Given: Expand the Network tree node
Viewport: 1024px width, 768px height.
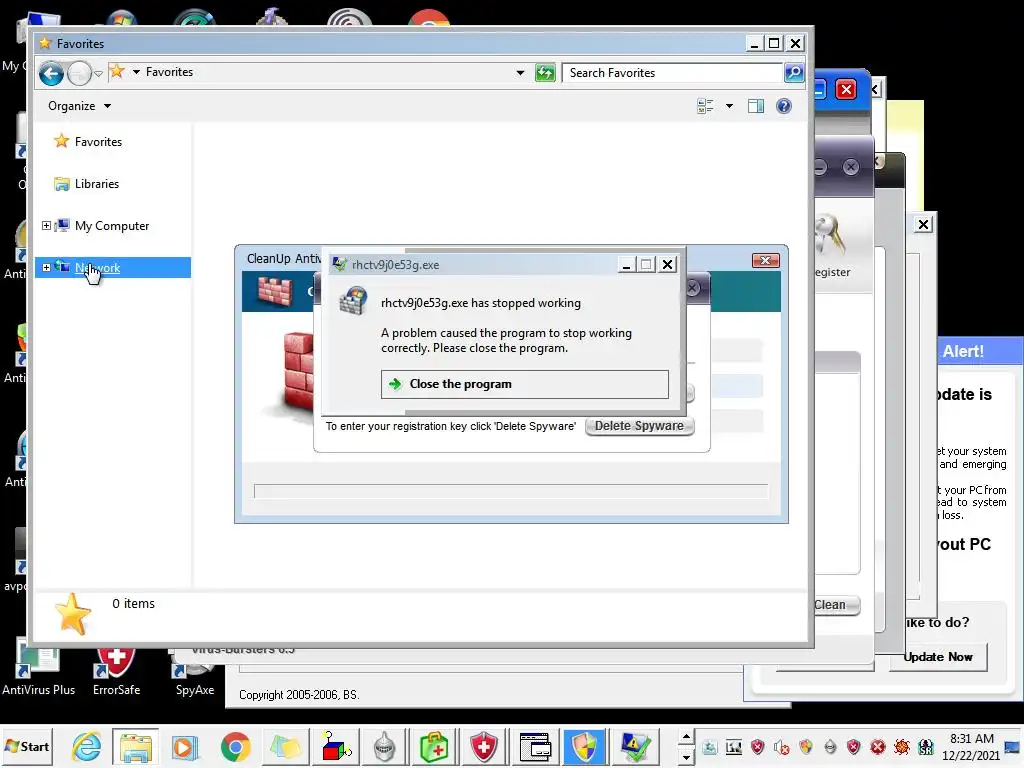Looking at the screenshot, I should click(46, 267).
